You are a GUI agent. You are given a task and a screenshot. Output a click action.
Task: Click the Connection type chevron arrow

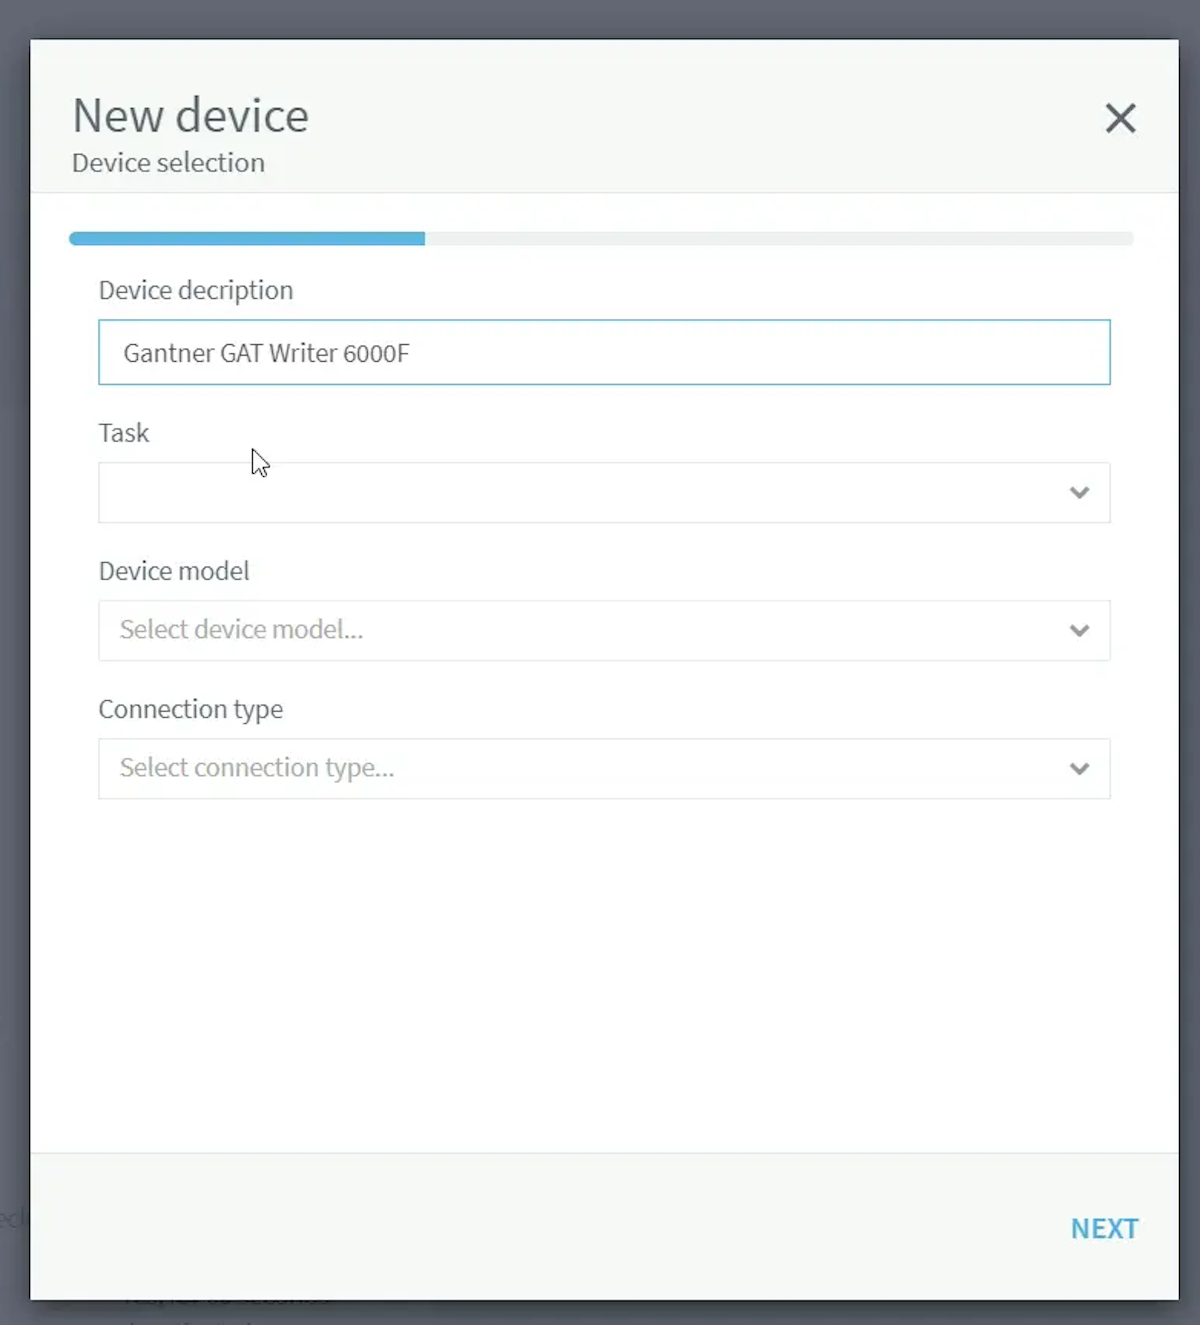[1079, 768]
